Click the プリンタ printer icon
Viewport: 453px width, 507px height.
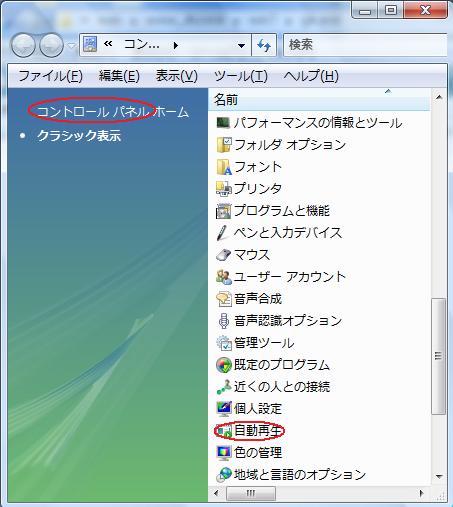223,189
